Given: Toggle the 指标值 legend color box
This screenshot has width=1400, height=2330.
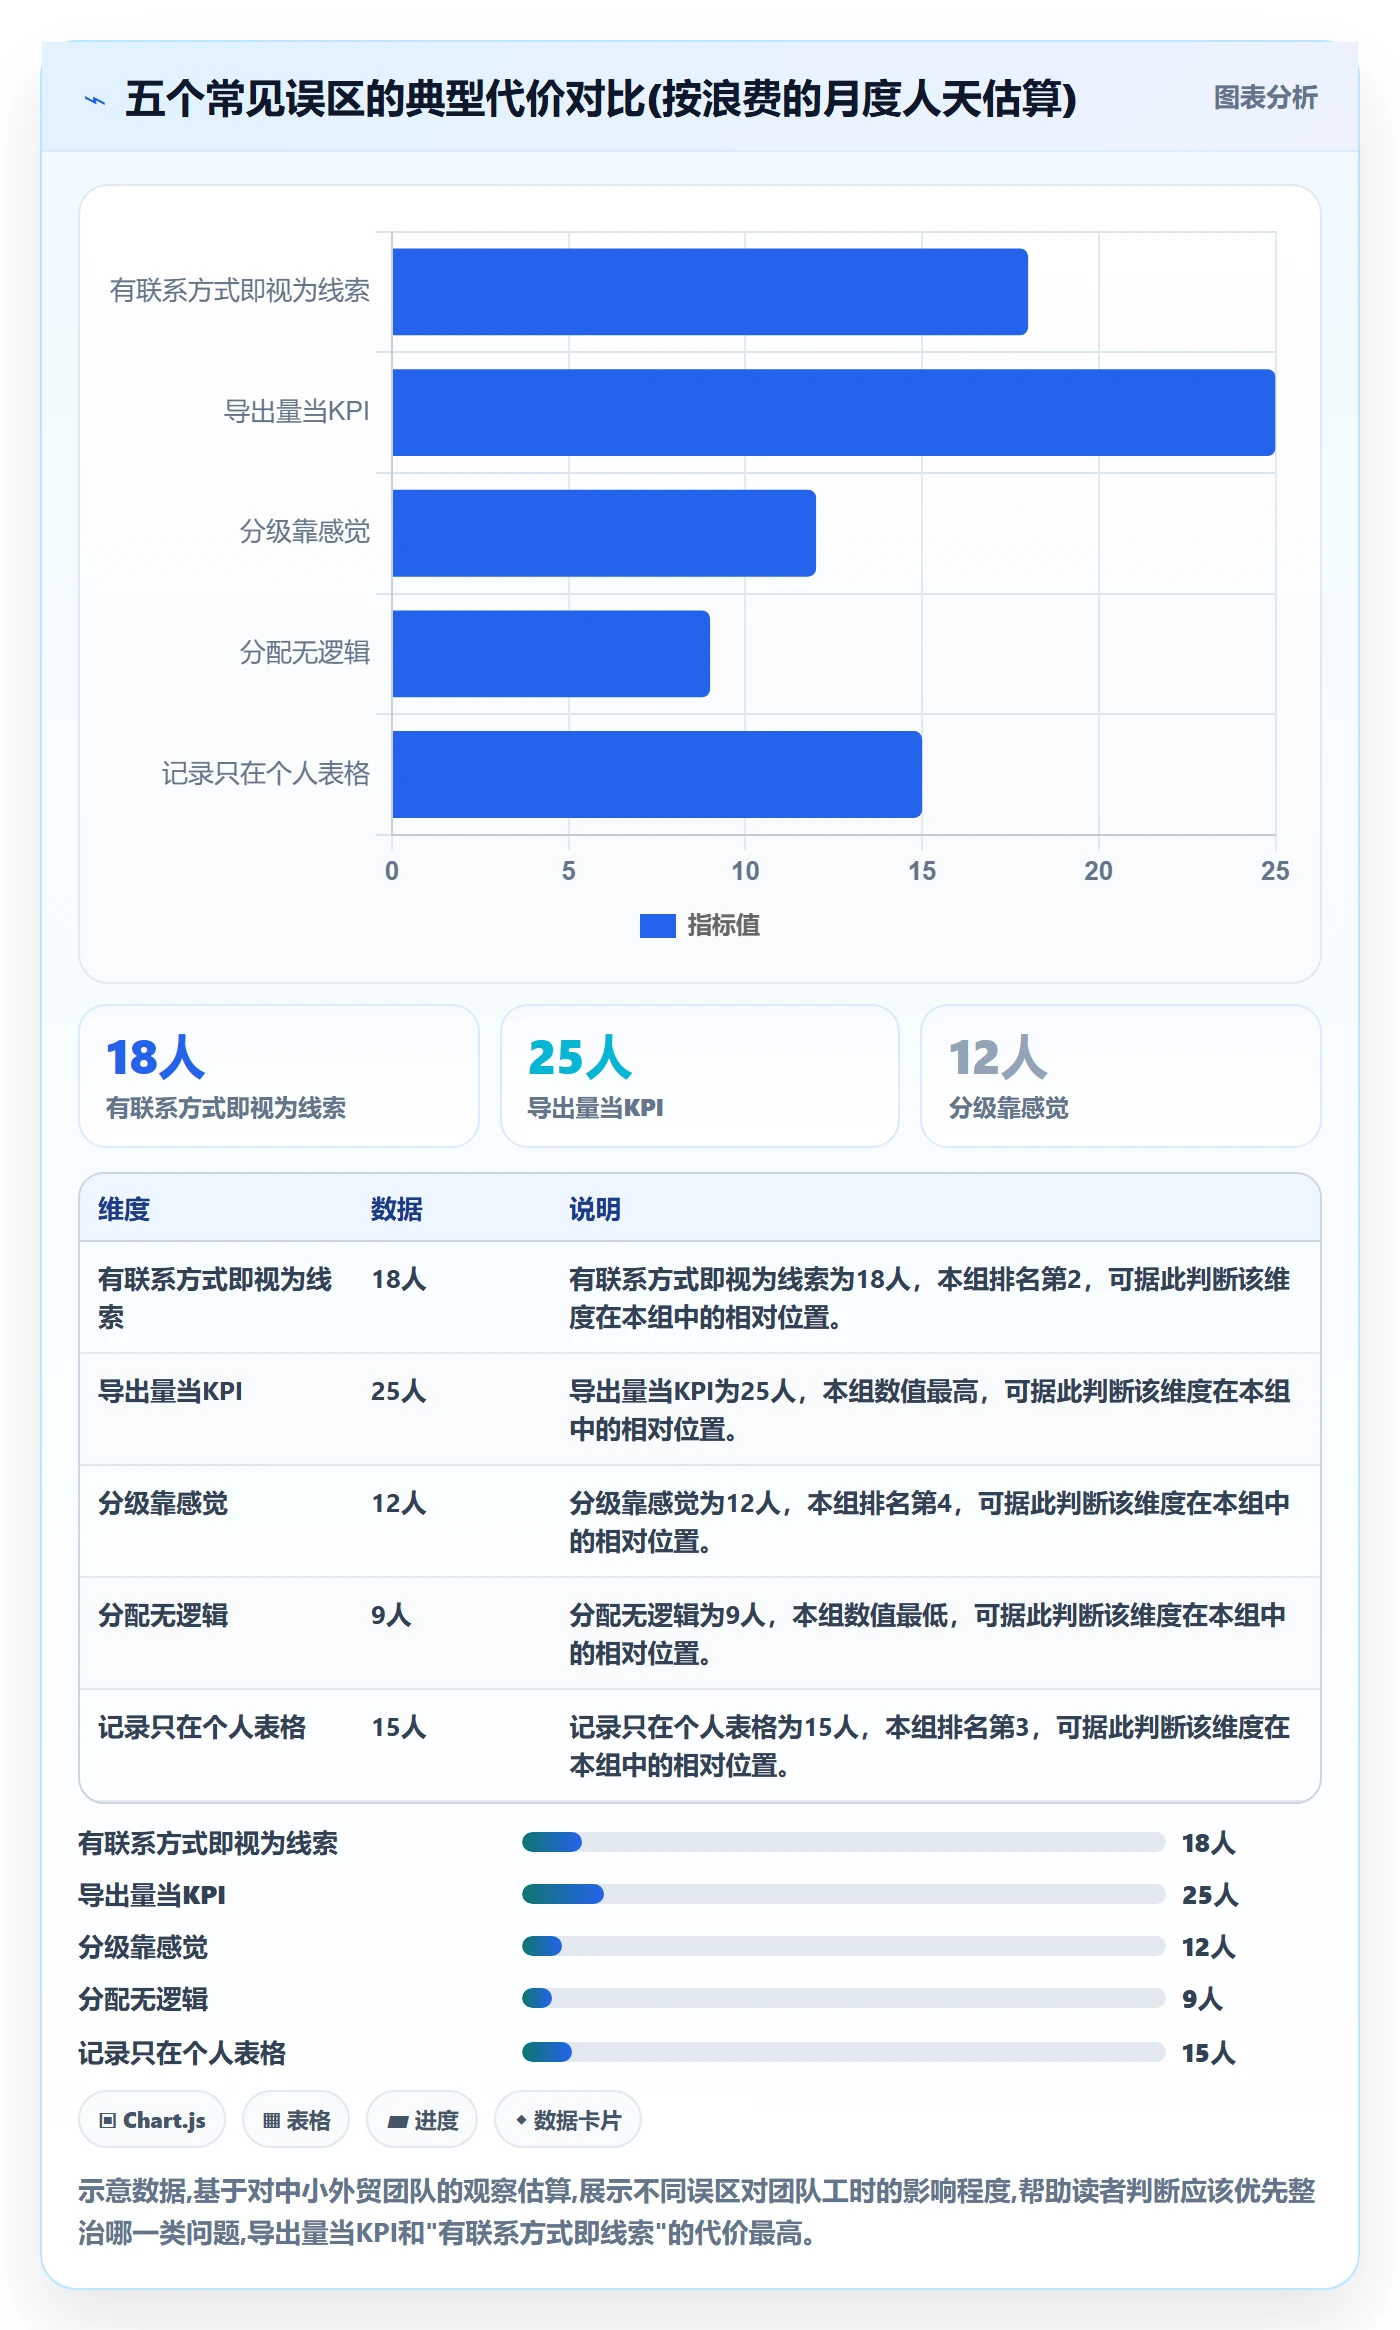Looking at the screenshot, I should click(657, 926).
